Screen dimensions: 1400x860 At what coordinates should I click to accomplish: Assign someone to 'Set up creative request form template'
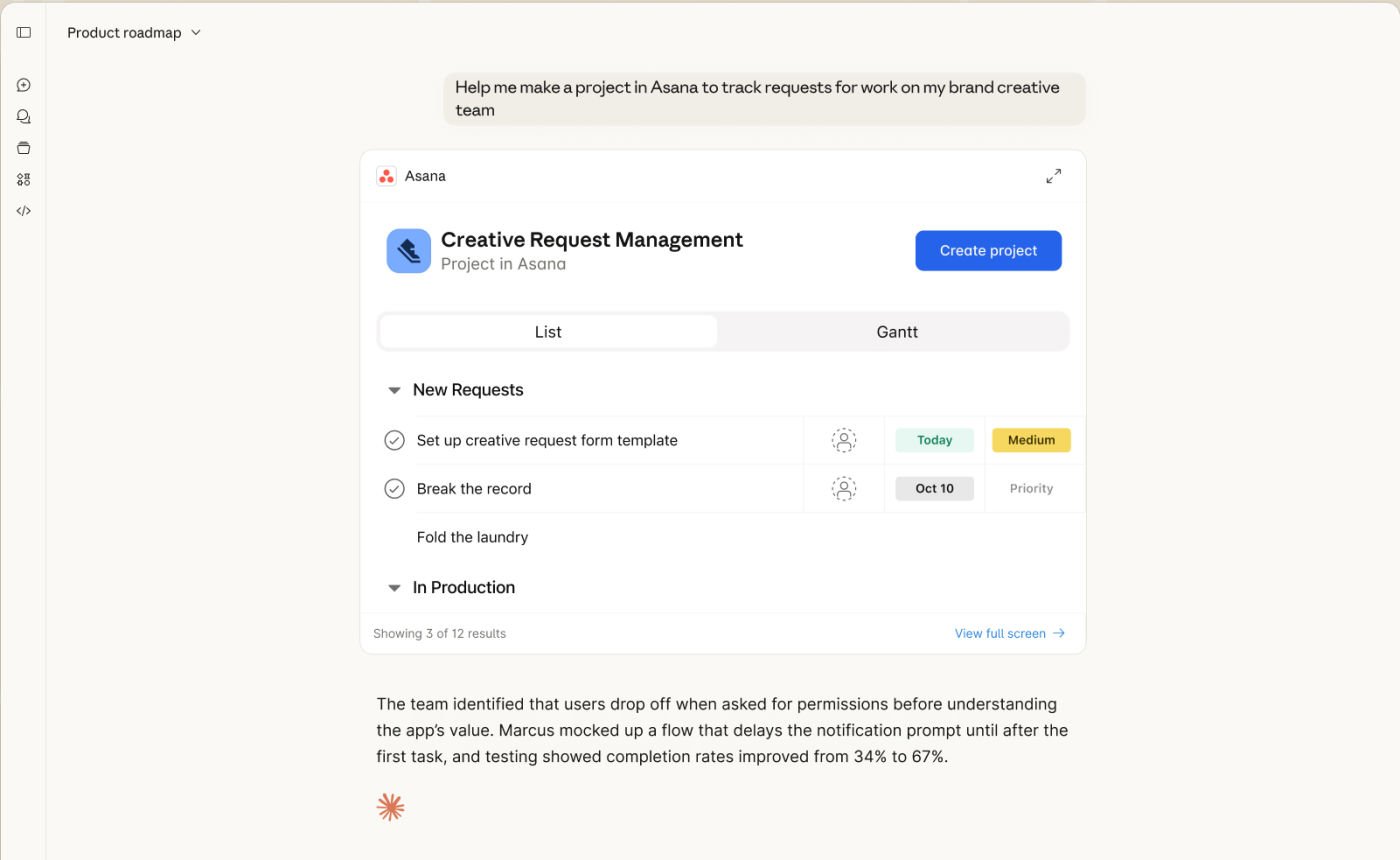point(843,440)
